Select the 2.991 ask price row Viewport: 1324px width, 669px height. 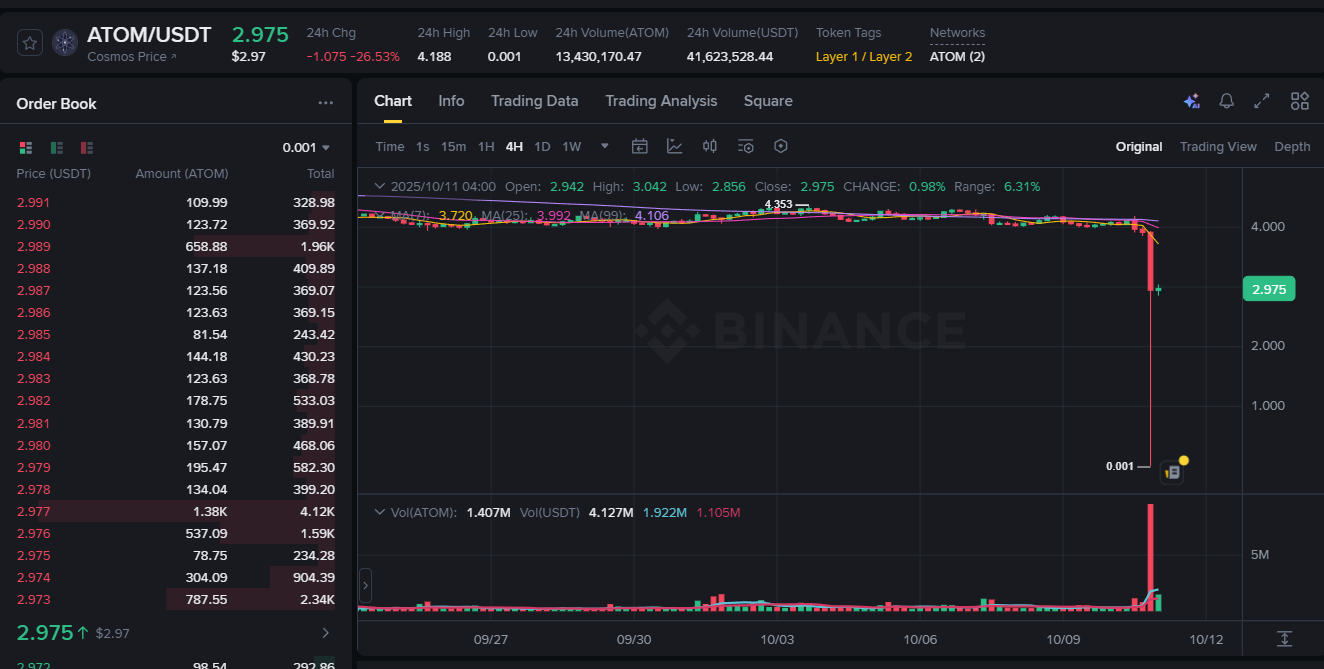coord(176,202)
